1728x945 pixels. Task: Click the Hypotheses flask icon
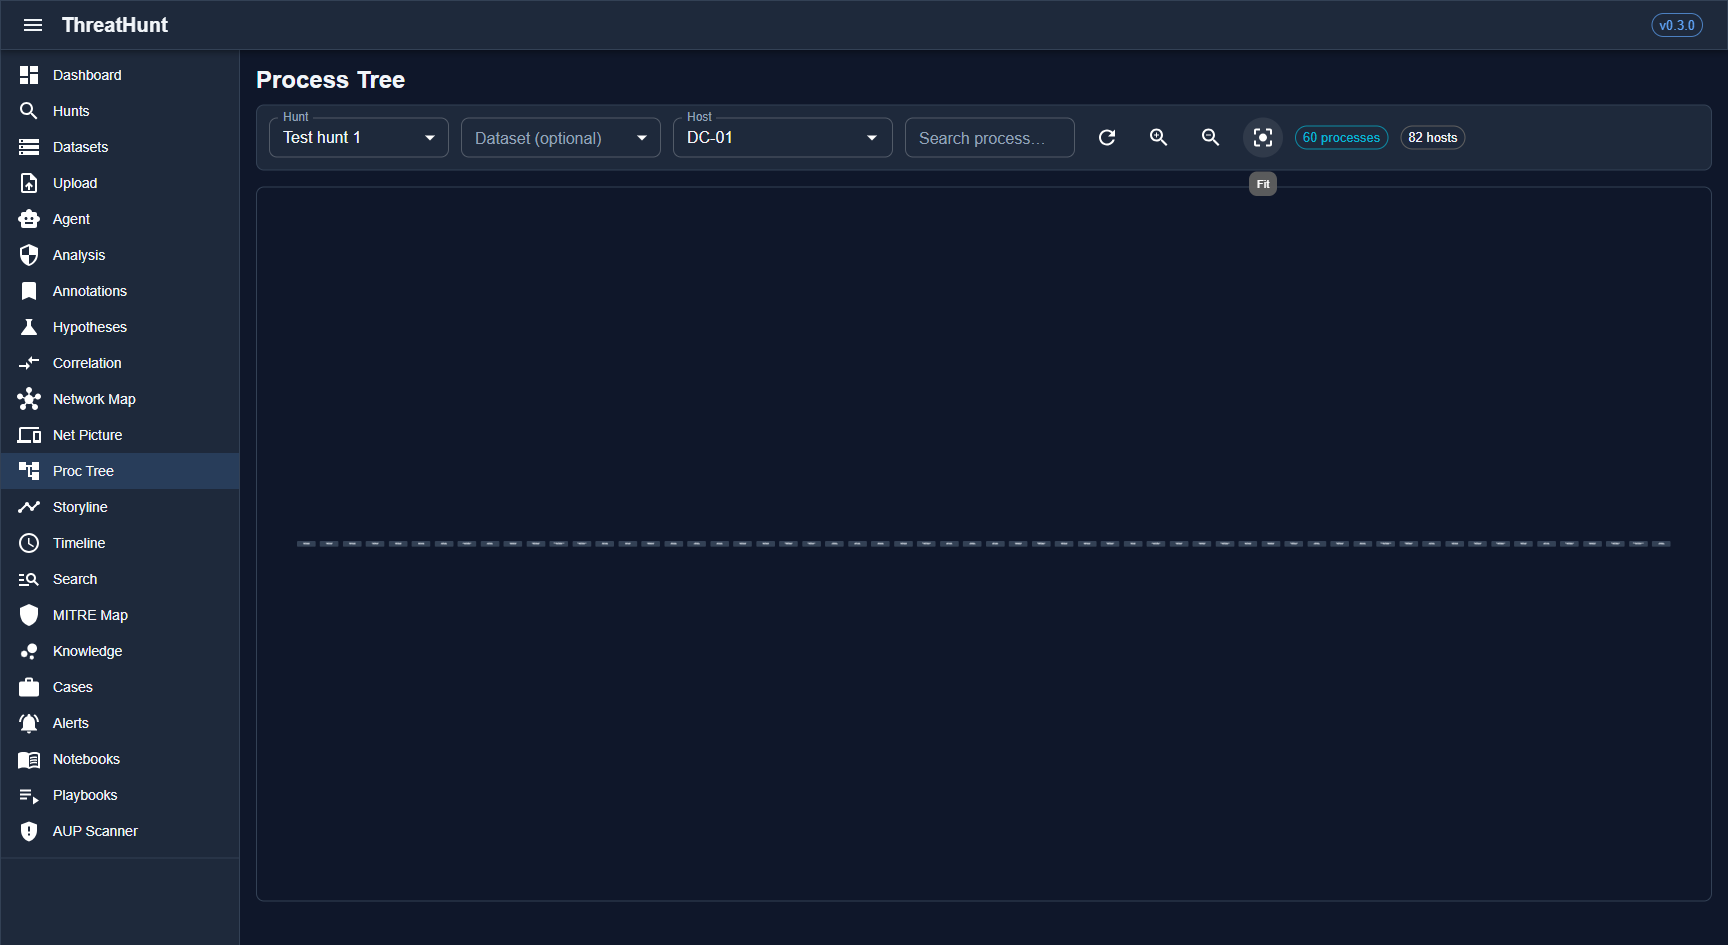pyautogui.click(x=29, y=327)
